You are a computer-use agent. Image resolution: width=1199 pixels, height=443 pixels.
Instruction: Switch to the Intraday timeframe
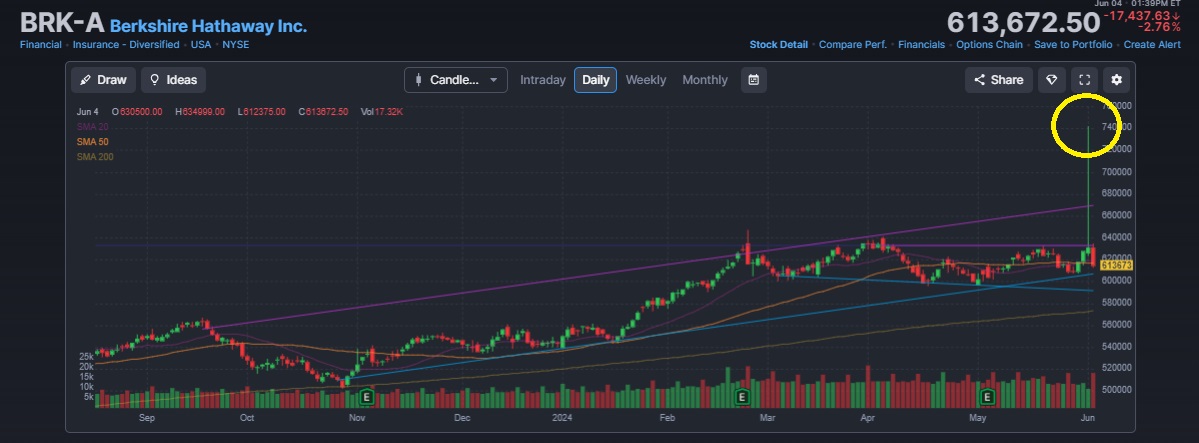pos(543,80)
